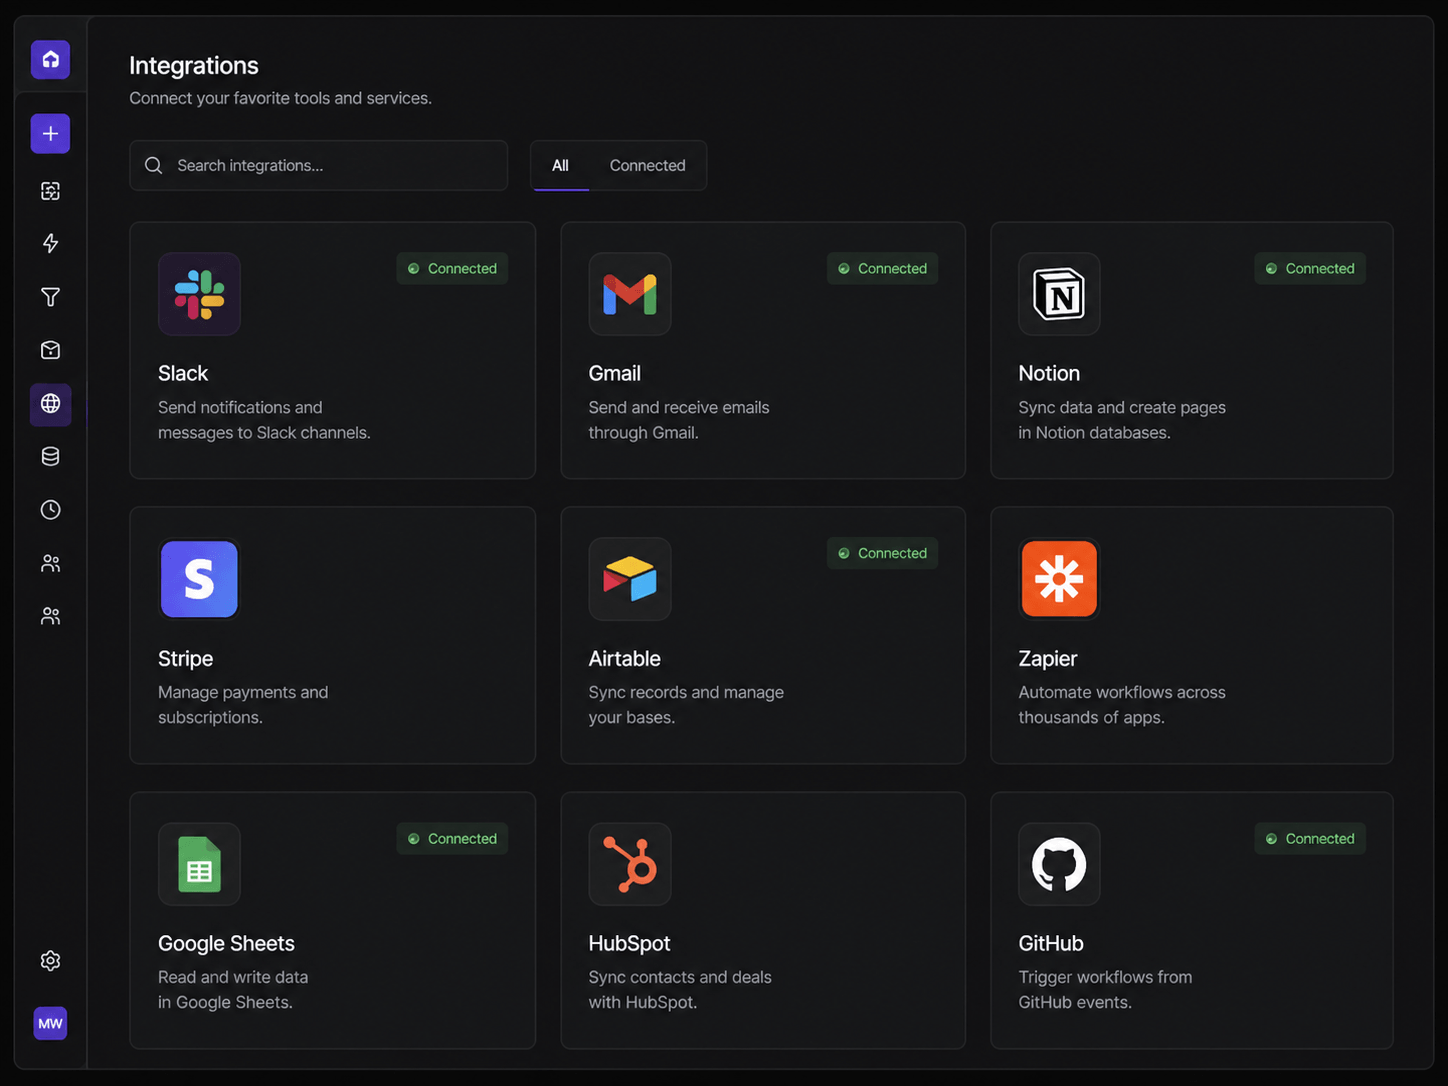The height and width of the screenshot is (1086, 1448).
Task: Open the database cylinder sidebar icon
Action: (50, 457)
